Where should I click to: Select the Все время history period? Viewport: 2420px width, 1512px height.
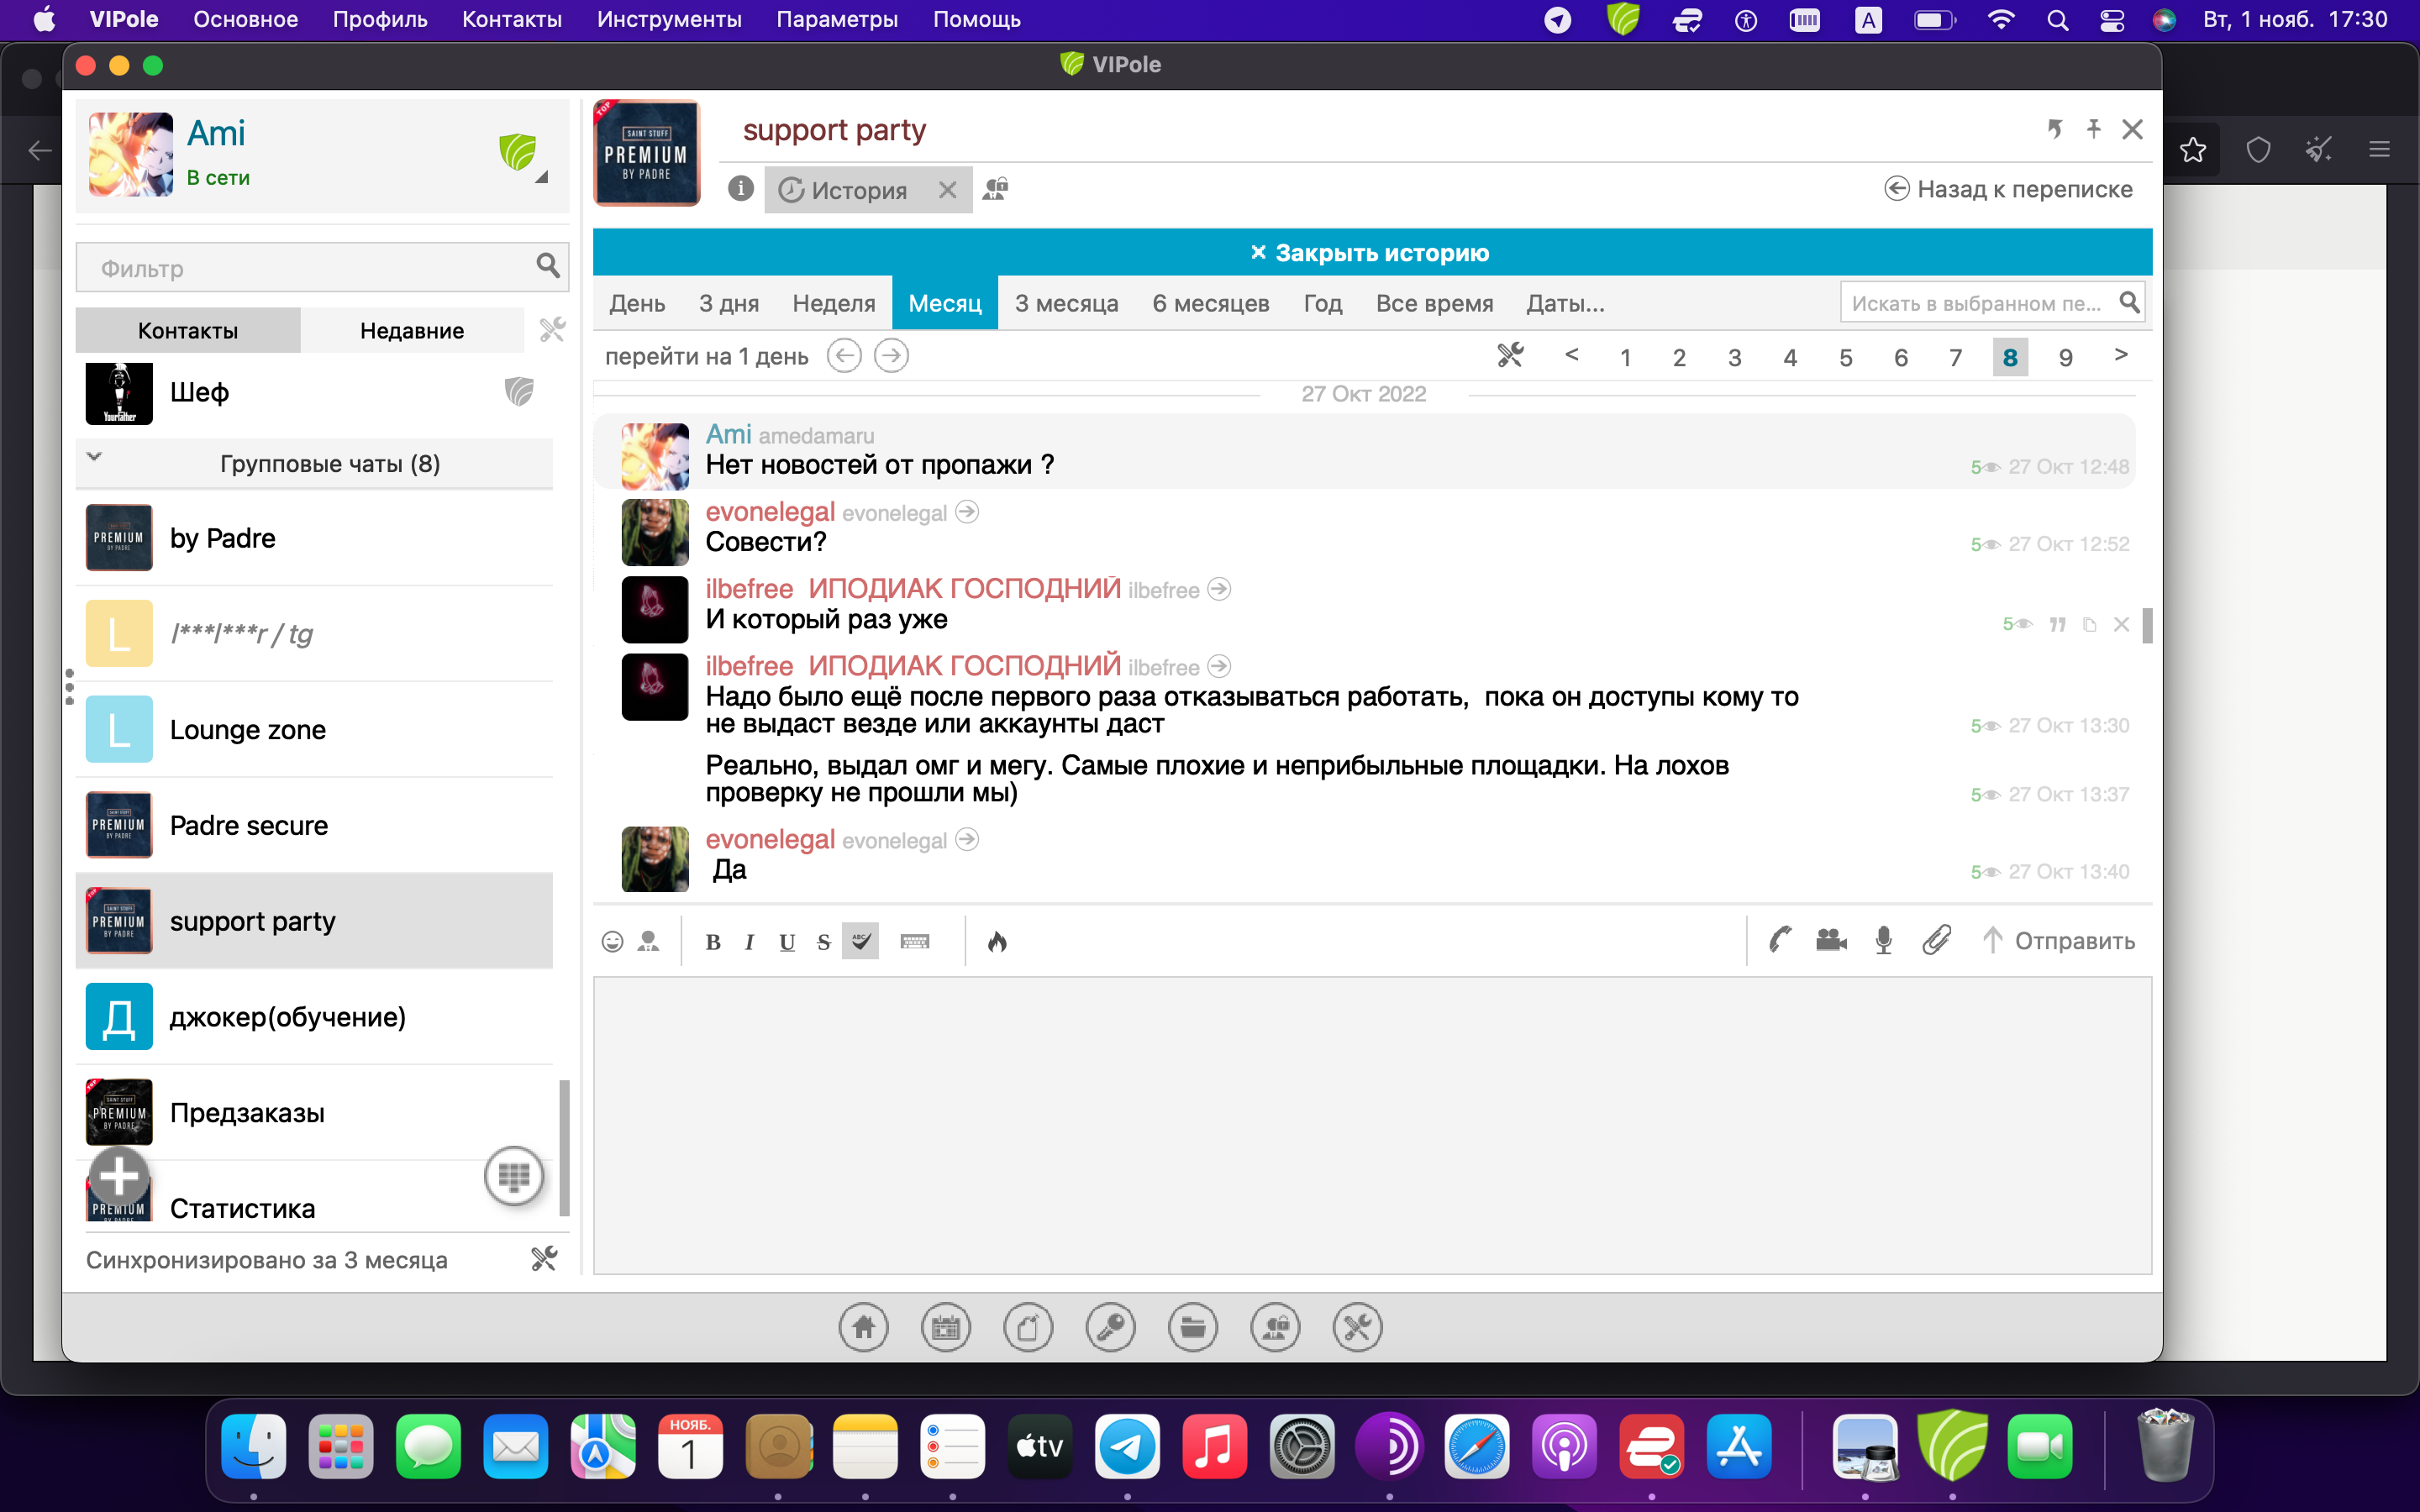coord(1434,303)
